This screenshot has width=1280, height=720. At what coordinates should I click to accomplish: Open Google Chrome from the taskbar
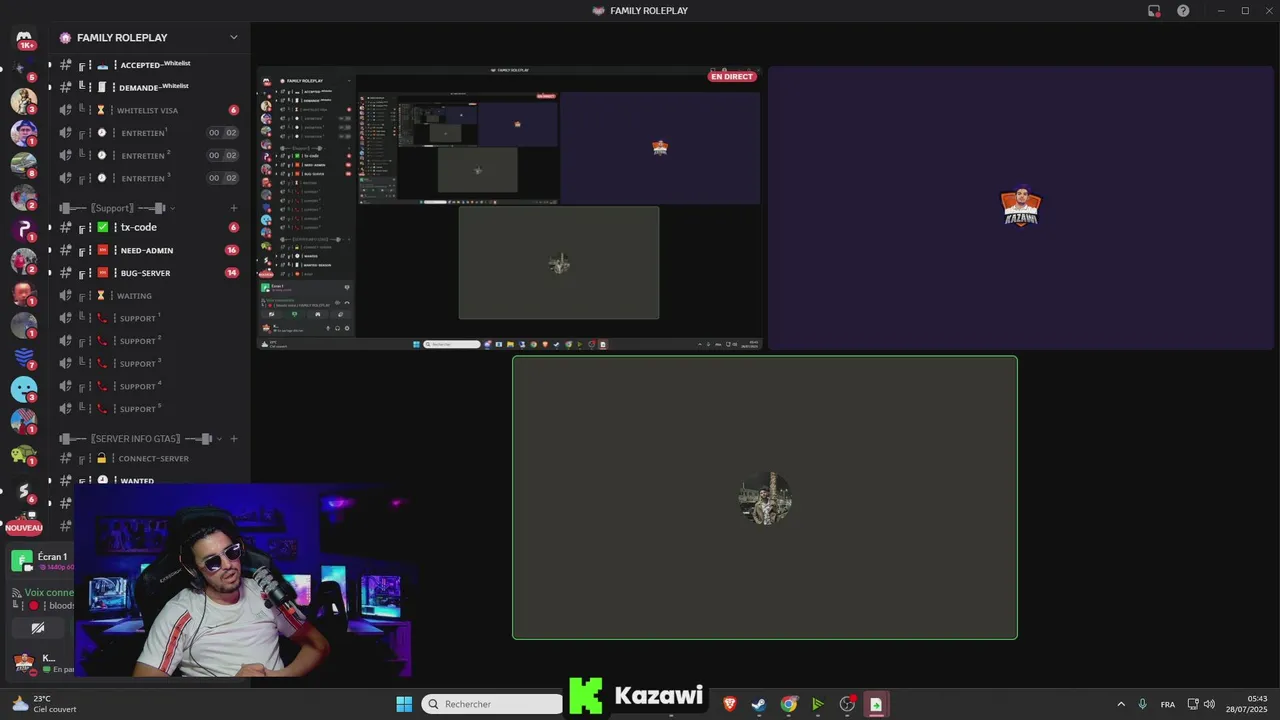[789, 704]
